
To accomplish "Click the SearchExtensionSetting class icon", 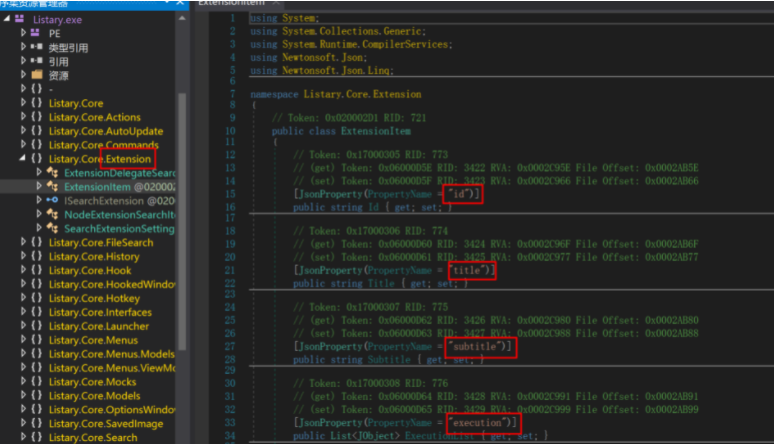I will point(52,229).
